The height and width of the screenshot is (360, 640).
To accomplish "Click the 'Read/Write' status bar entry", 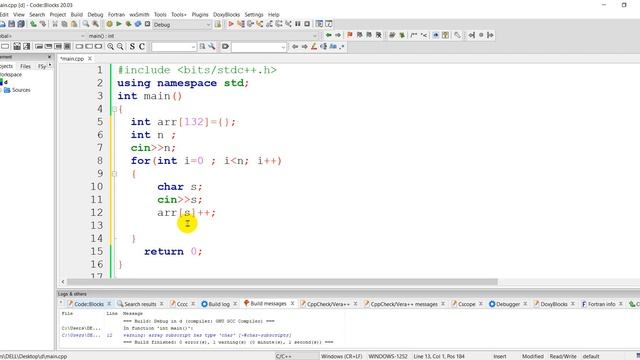I will 563,356.
